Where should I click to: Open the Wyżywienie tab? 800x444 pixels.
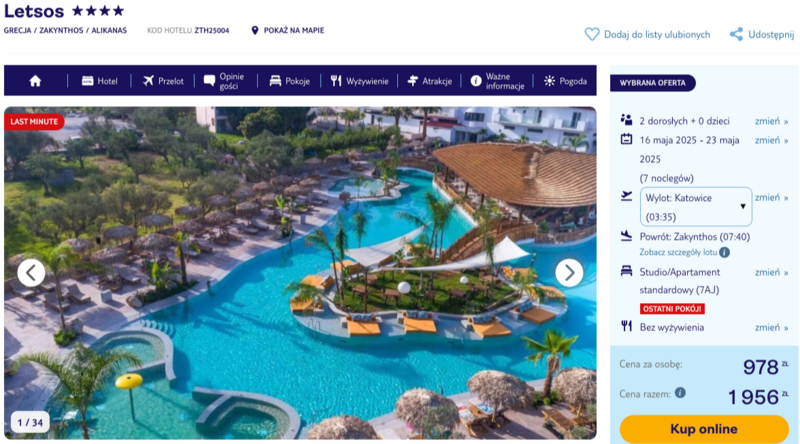pyautogui.click(x=359, y=81)
